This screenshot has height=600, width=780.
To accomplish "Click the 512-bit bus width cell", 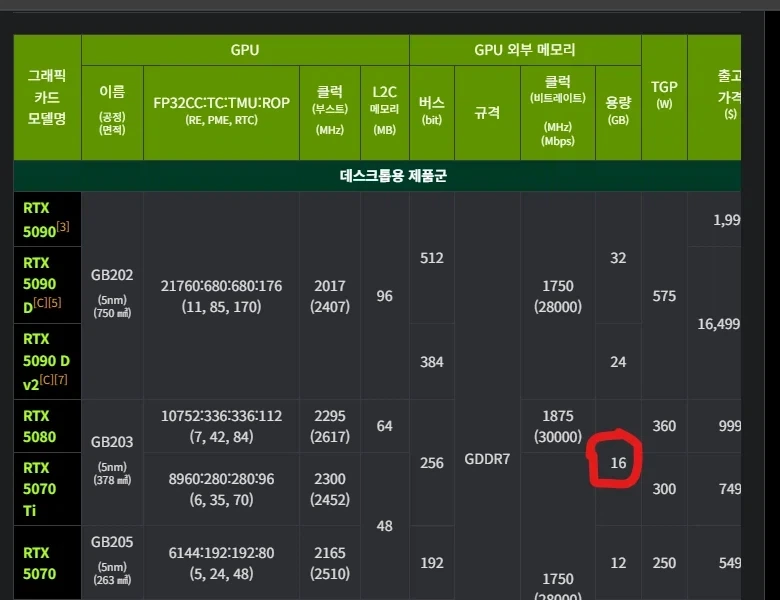I will 432,258.
